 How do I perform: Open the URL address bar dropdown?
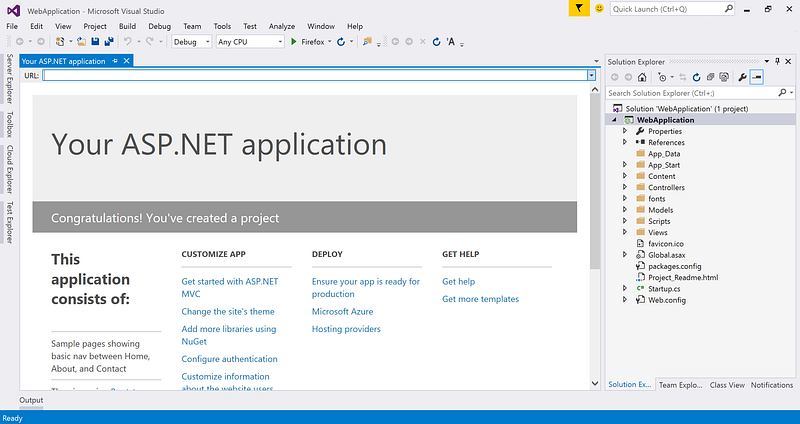click(x=591, y=76)
